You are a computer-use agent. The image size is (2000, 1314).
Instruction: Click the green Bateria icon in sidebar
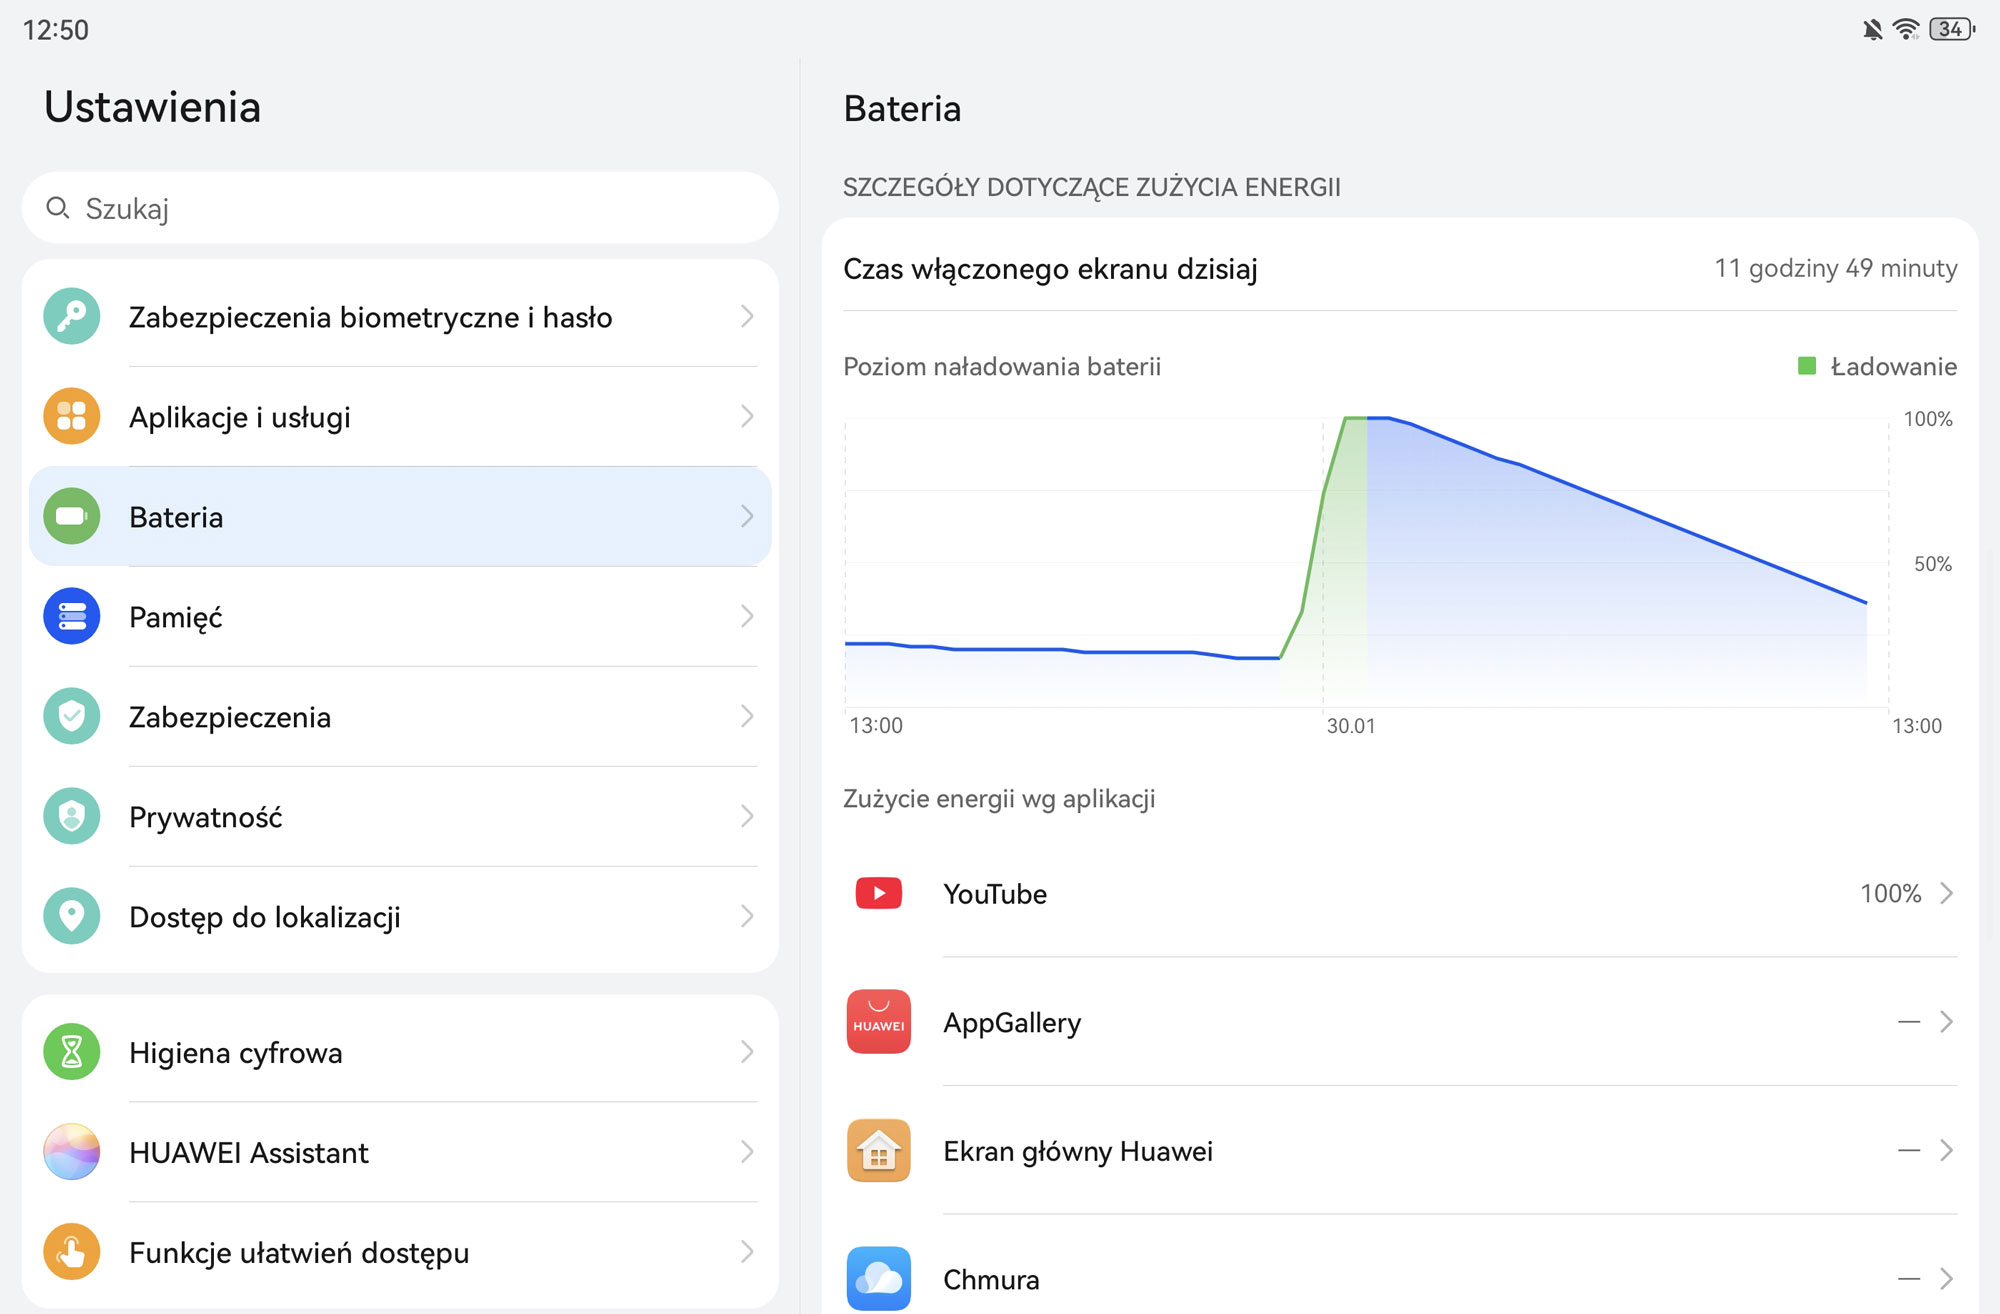tap(72, 517)
